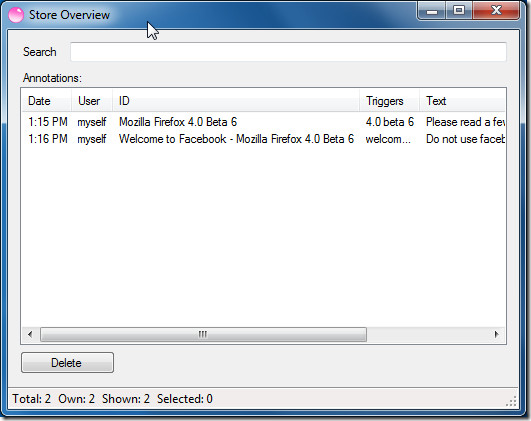Screen dimensions: 531x421
Task: Click the resize grip in status bar corner
Action: pos(511,401)
